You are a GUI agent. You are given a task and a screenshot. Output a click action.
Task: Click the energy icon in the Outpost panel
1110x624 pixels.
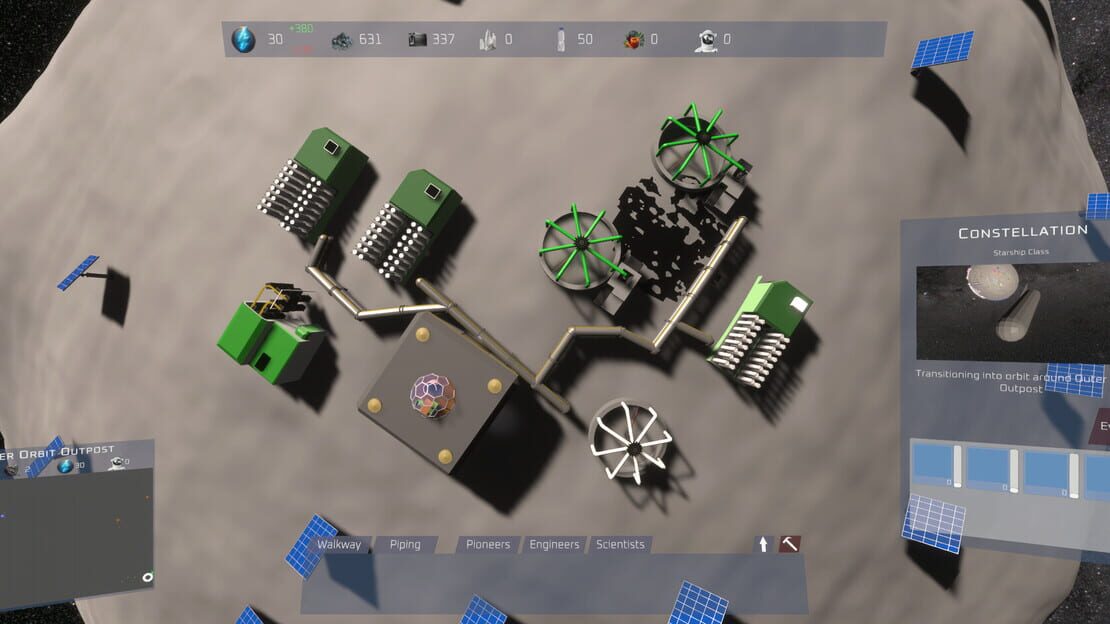tap(65, 466)
